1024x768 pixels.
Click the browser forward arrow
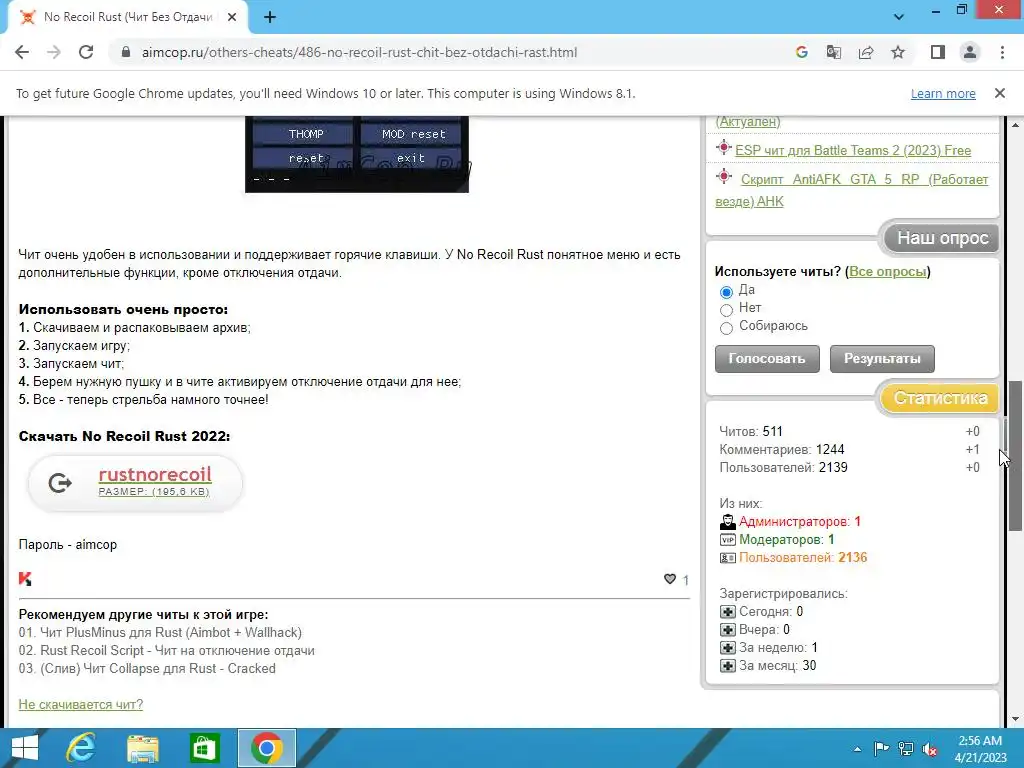[x=54, y=52]
